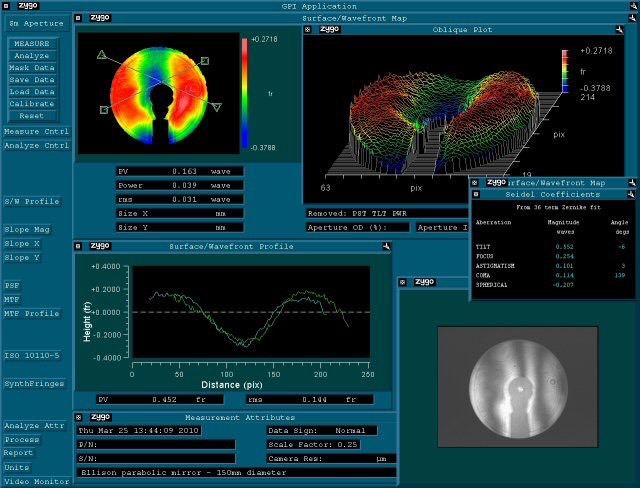Image resolution: width=640 pixels, height=488 pixels.
Task: Open the MTF Profile plot
Action: click(x=32, y=313)
